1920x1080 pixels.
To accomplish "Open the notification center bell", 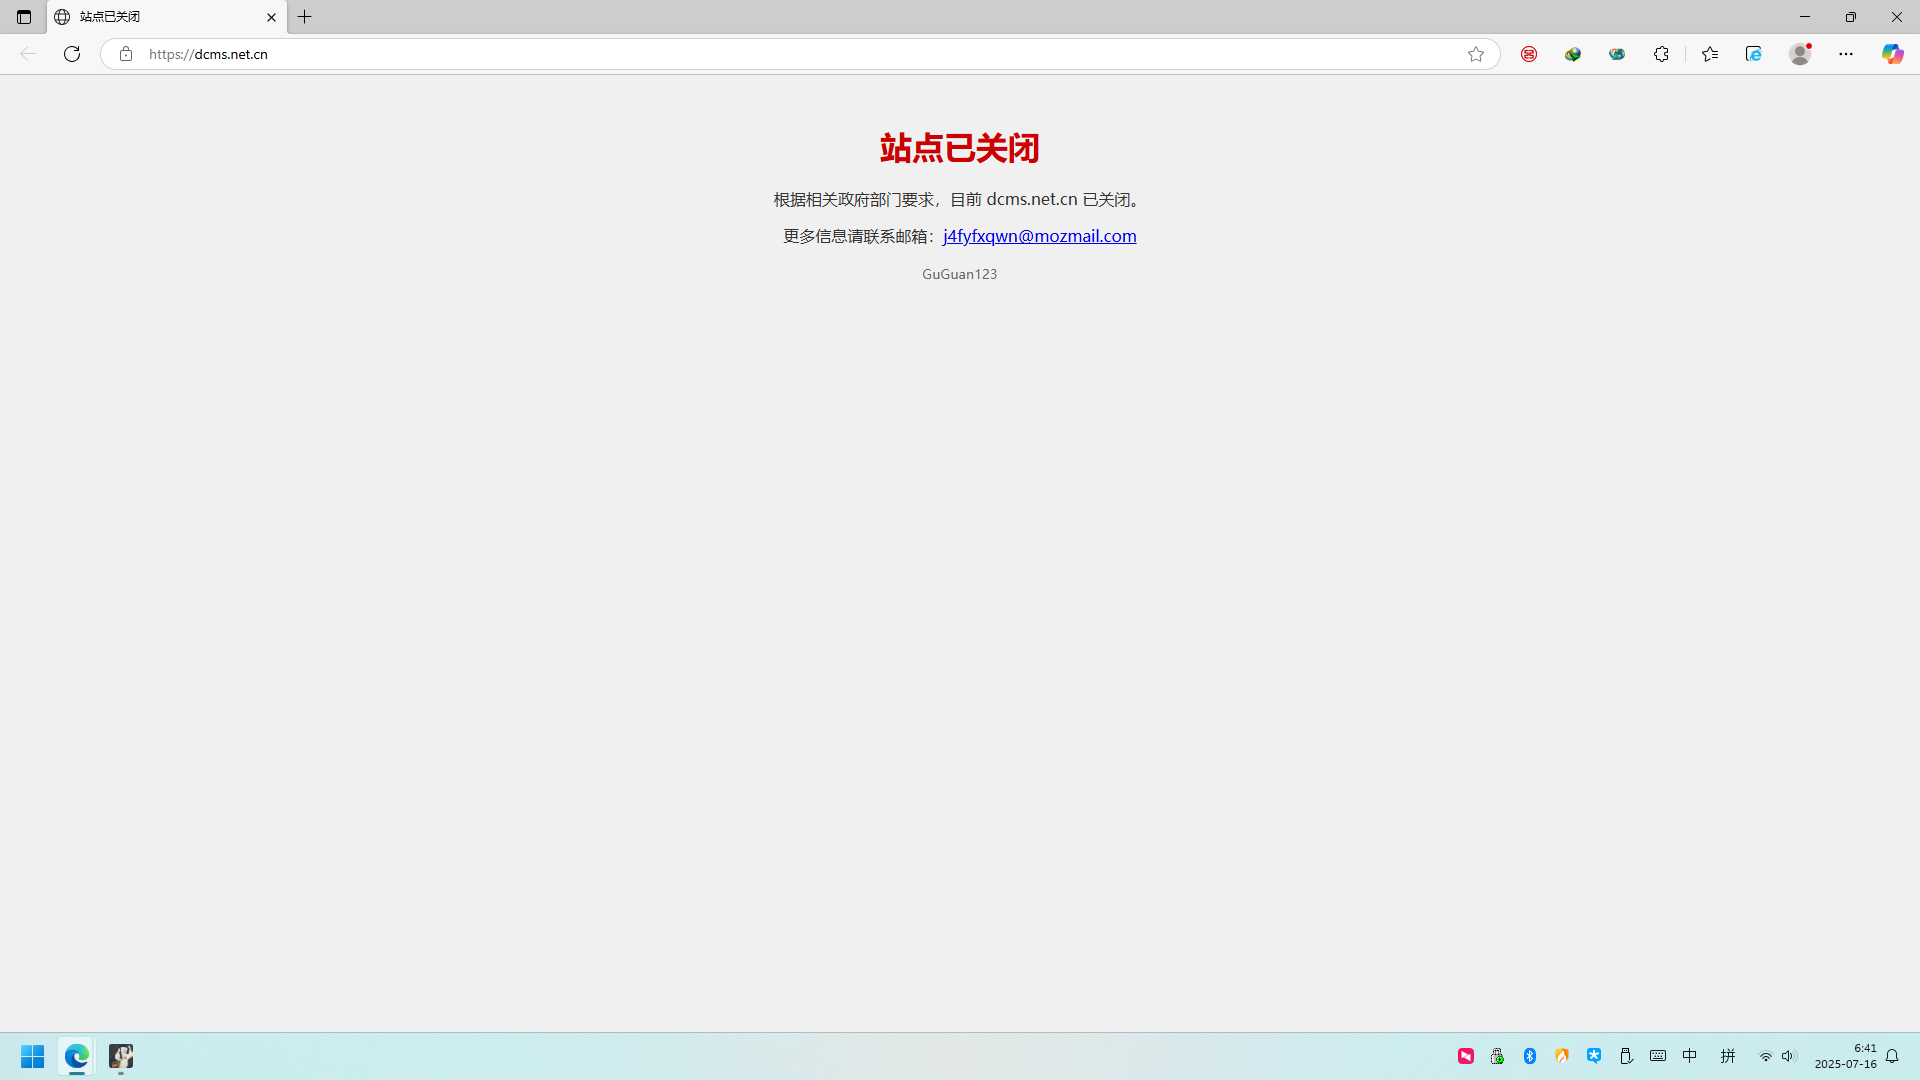I will tap(1892, 1056).
